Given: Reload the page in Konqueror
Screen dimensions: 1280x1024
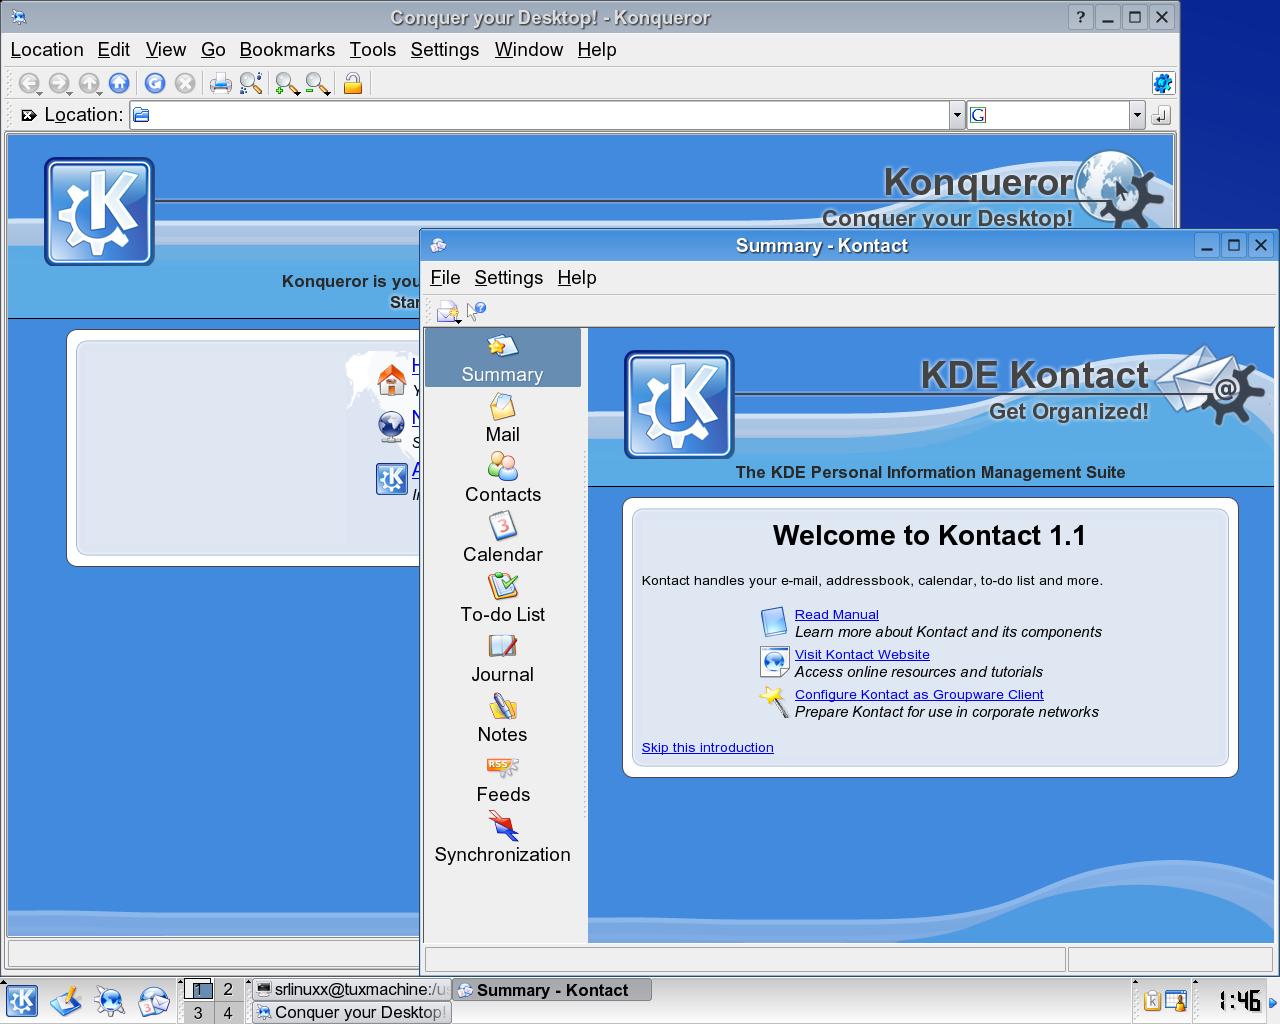Looking at the screenshot, I should (x=155, y=84).
